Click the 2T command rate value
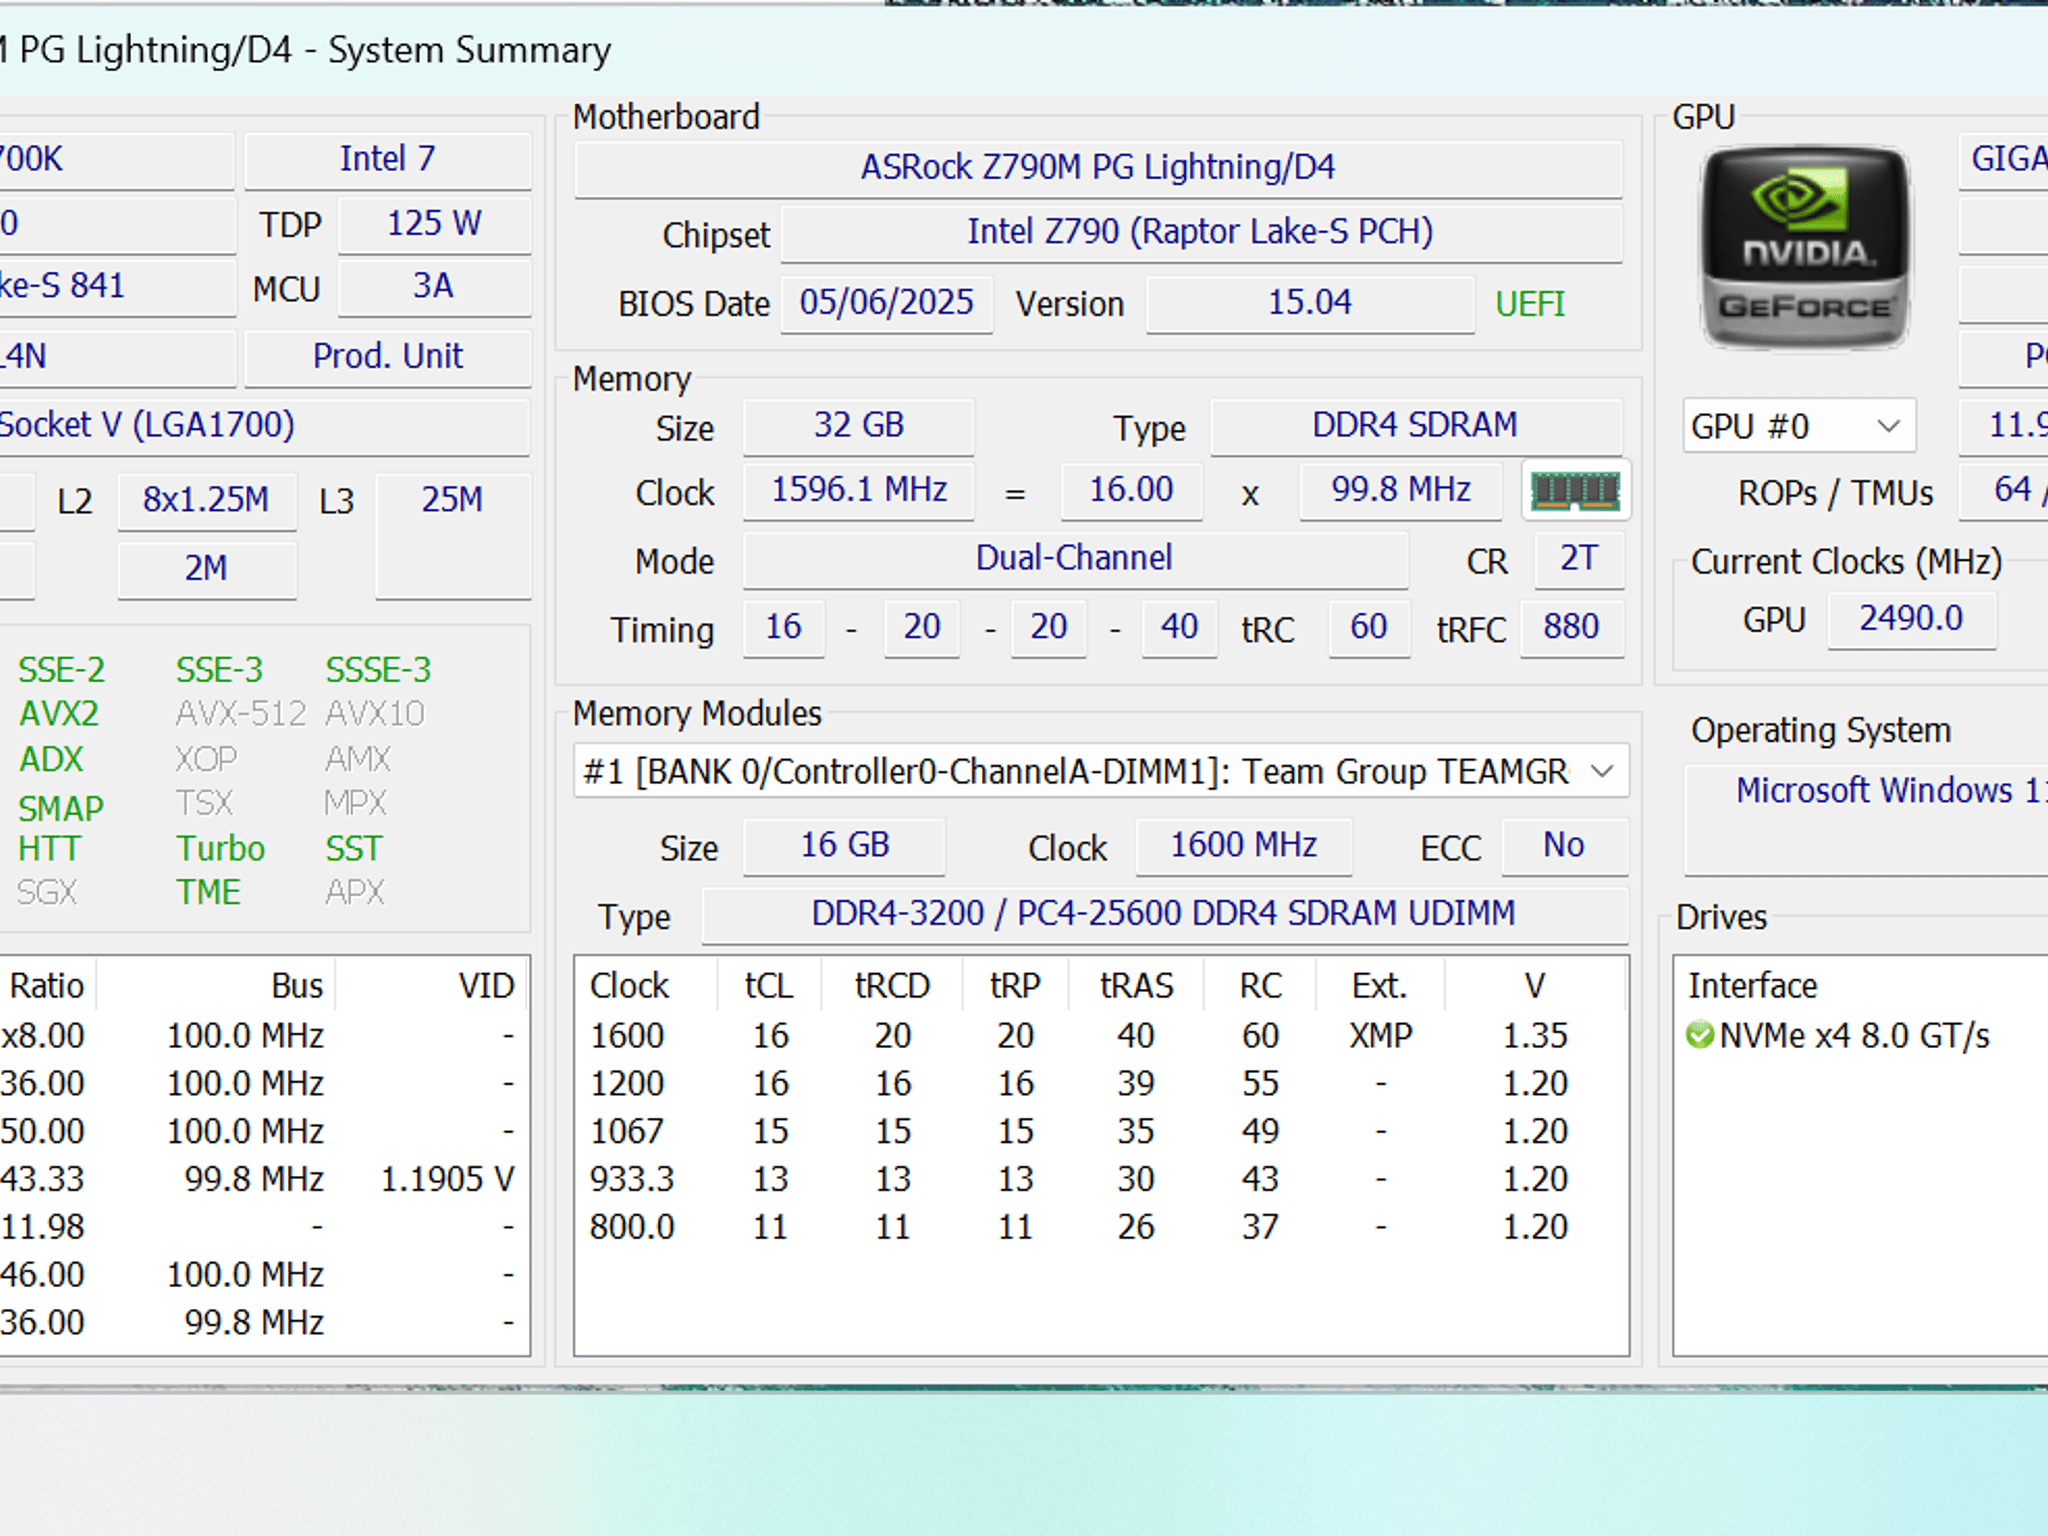2048x1536 pixels. 1579,559
